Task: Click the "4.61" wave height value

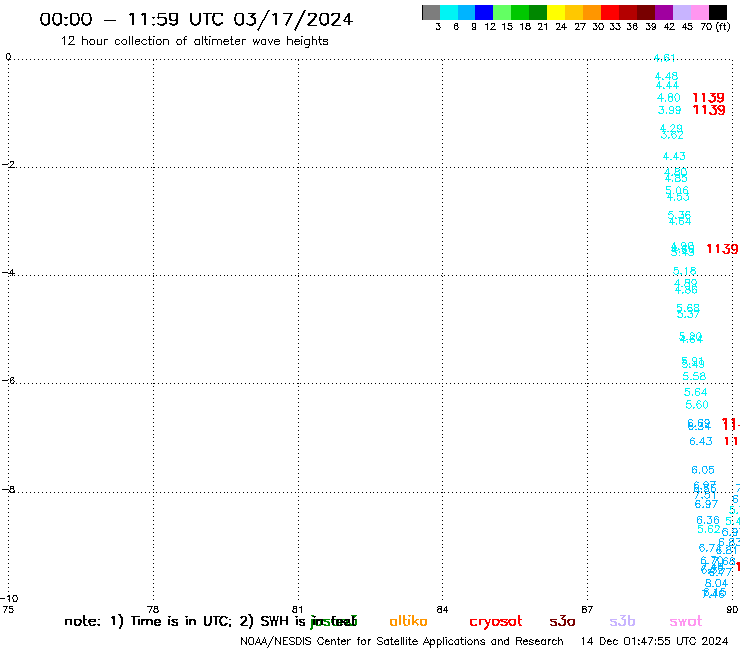Action: pos(664,58)
